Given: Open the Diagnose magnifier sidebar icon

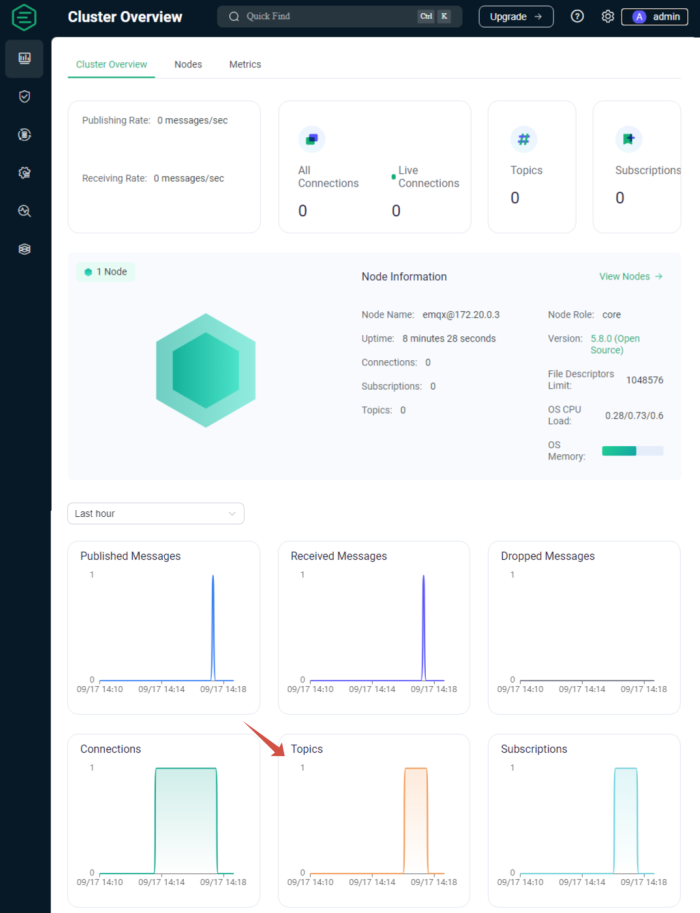Looking at the screenshot, I should [x=24, y=211].
